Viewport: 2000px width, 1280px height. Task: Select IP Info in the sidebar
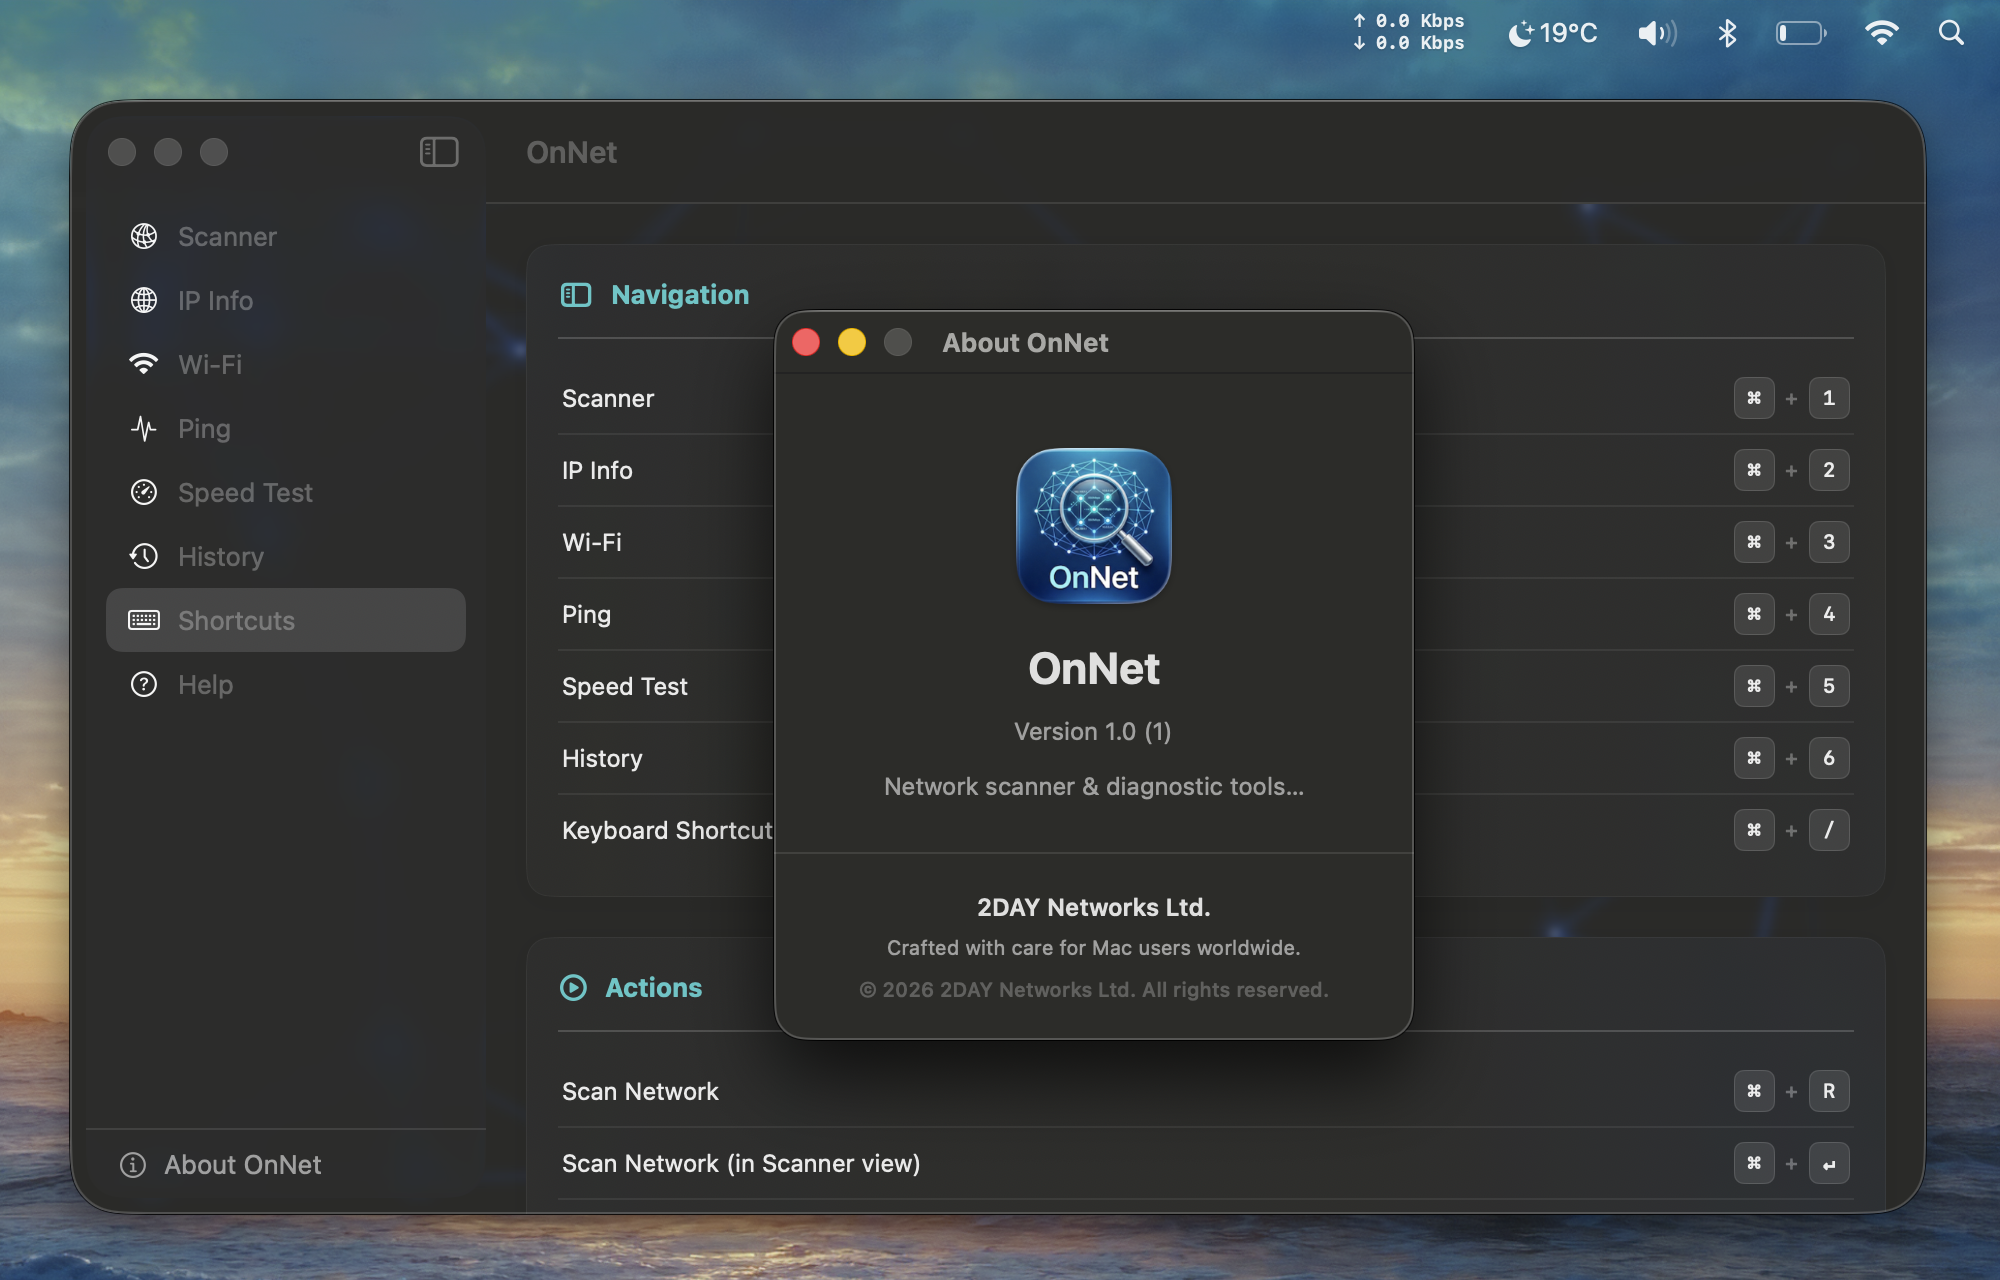[x=285, y=301]
